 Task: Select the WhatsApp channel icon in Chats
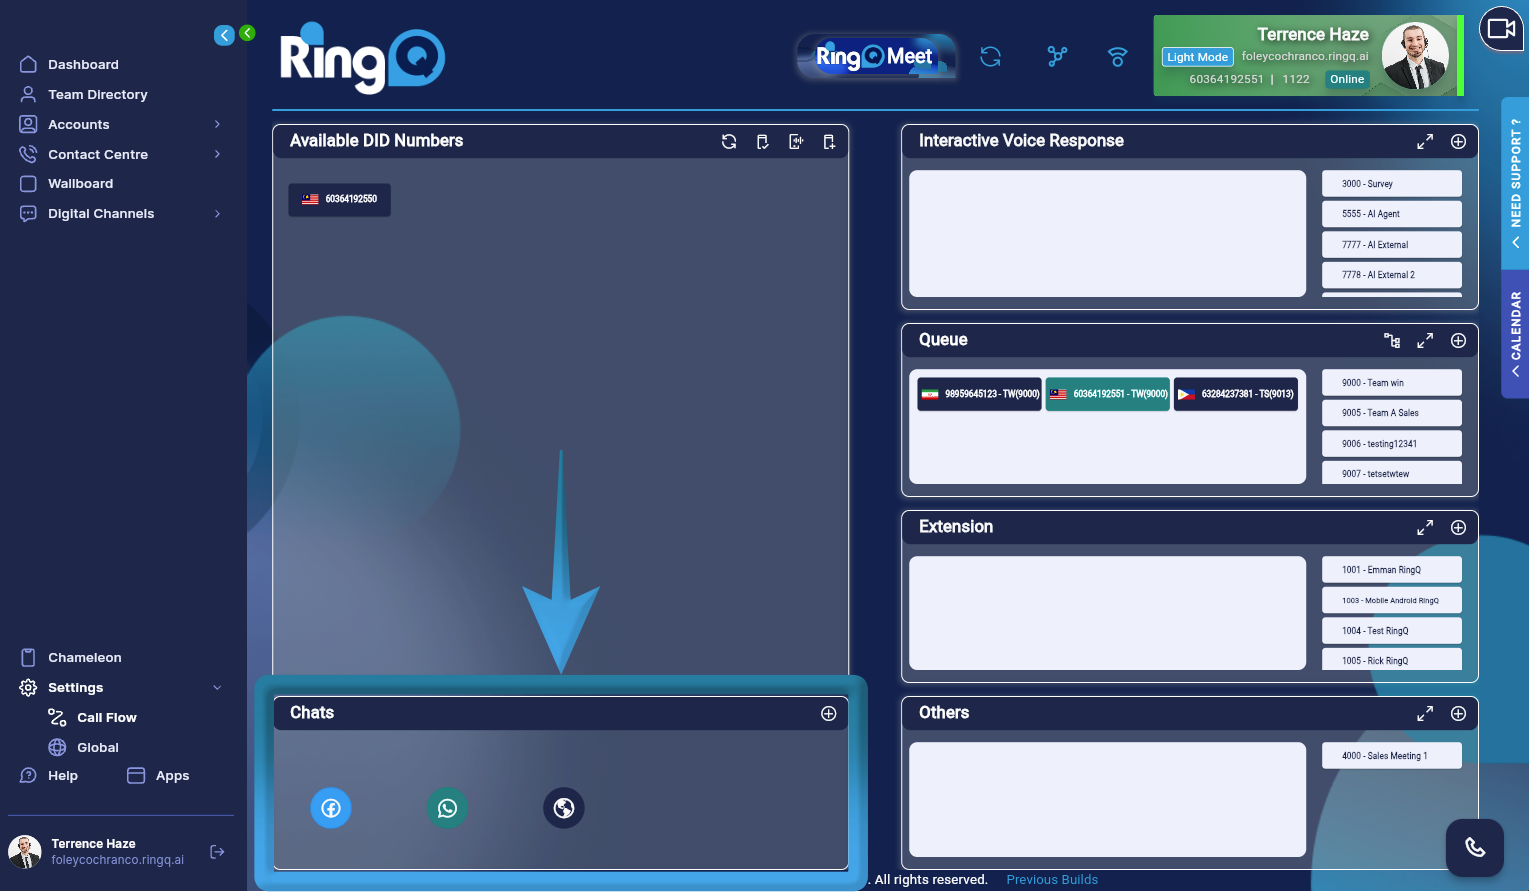[447, 808]
